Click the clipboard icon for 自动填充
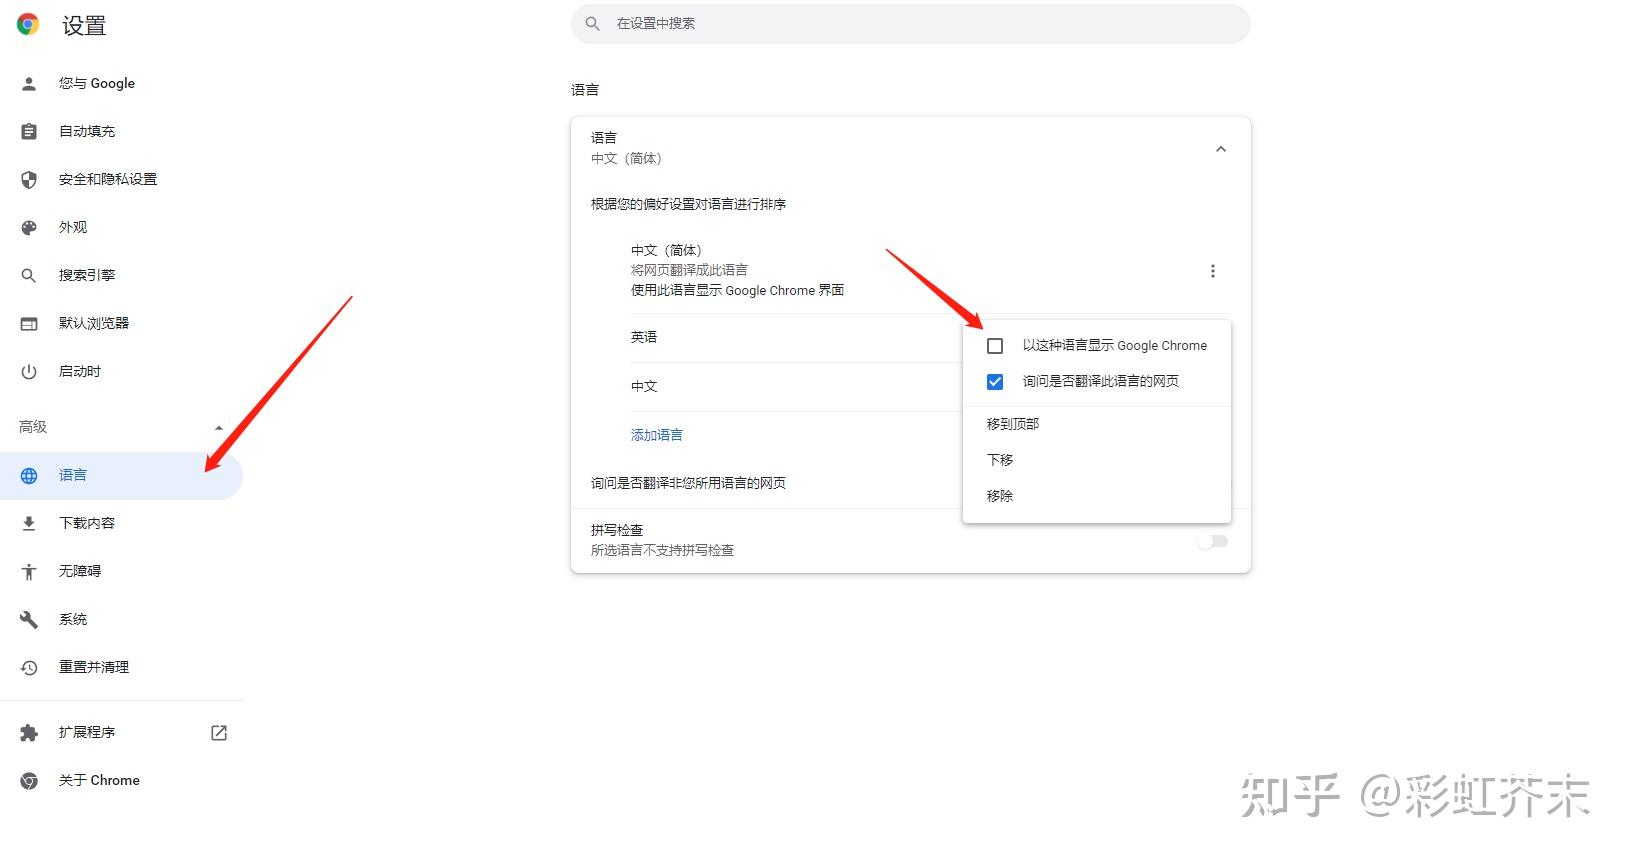Image resolution: width=1632 pixels, height=861 pixels. [x=29, y=132]
